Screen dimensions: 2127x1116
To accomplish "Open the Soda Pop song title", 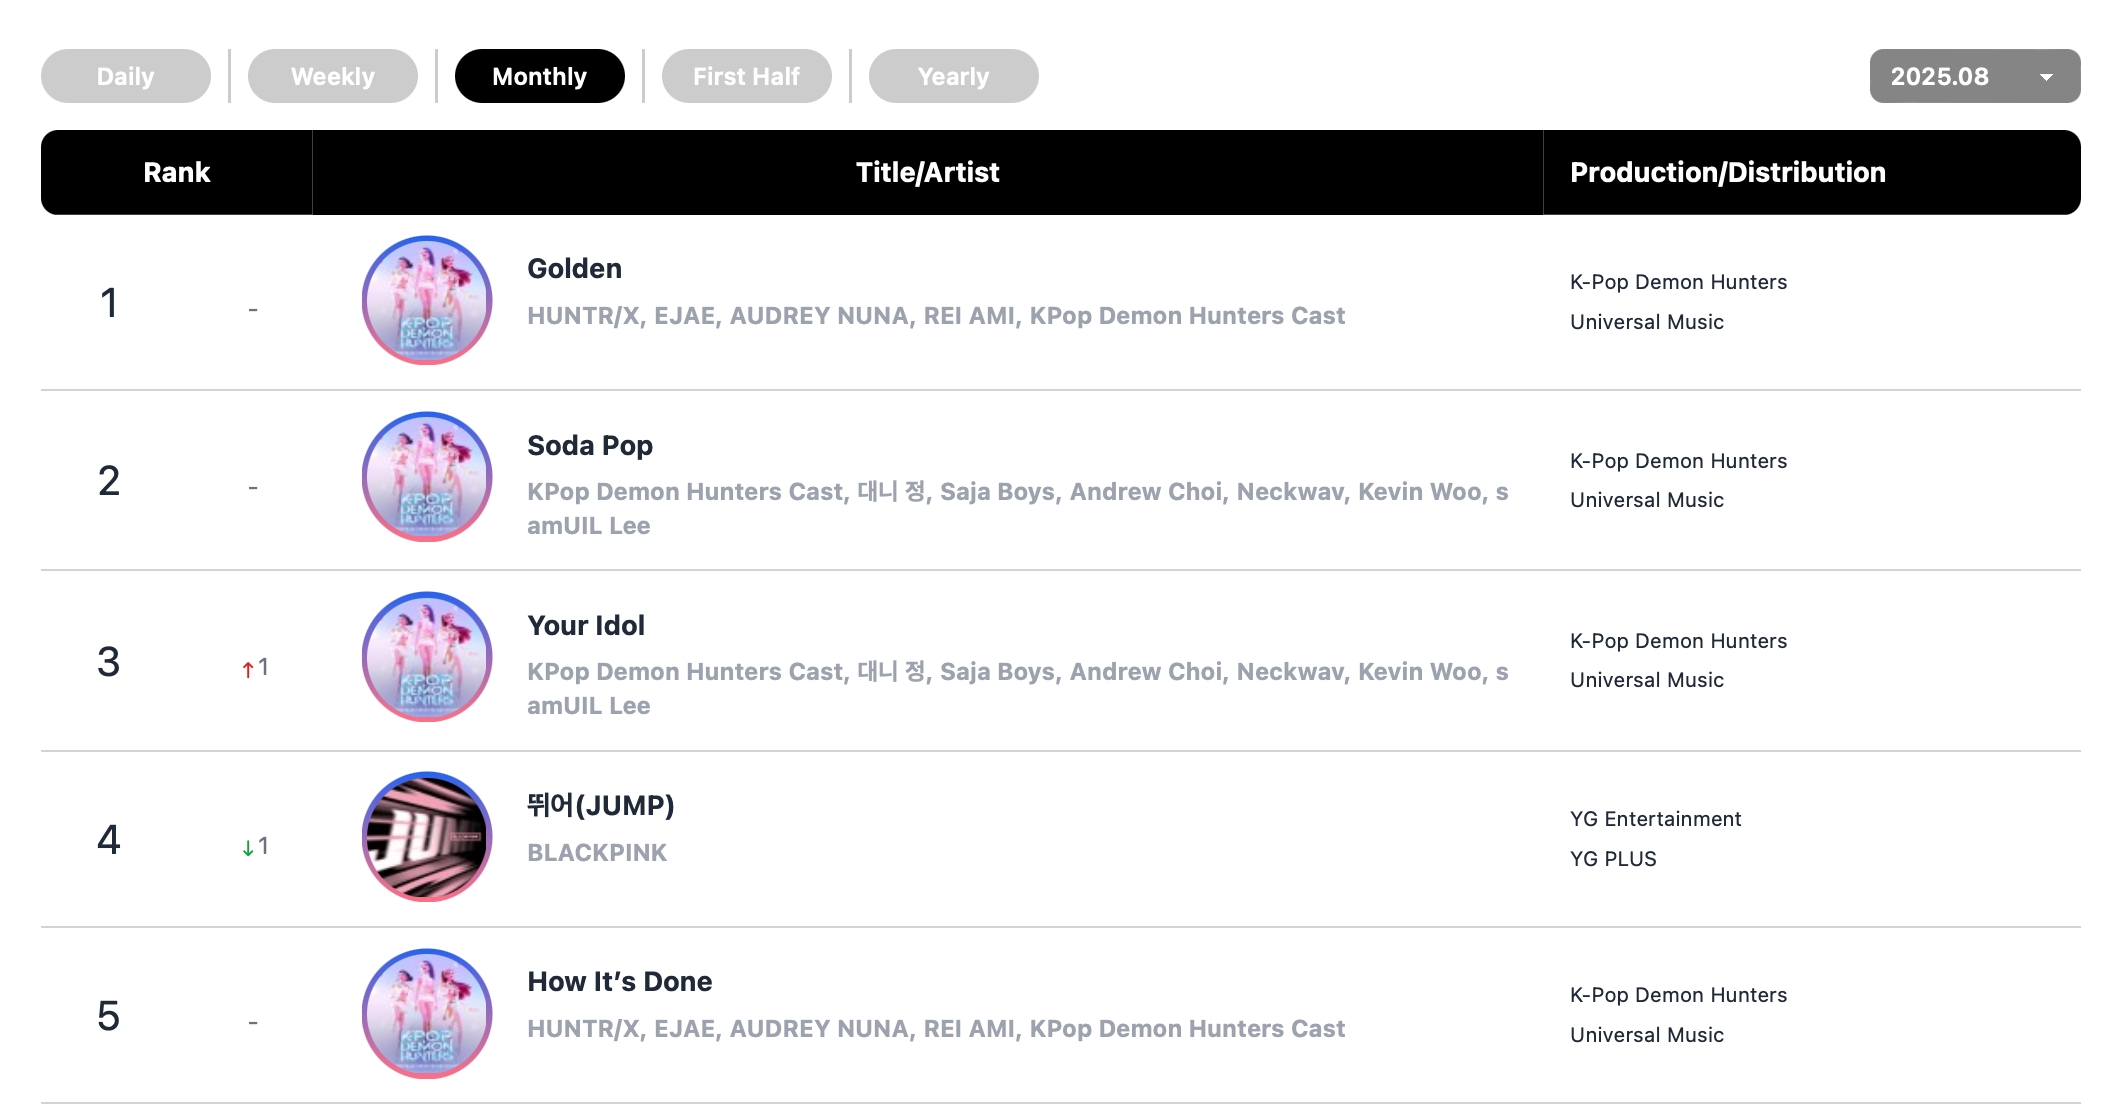I will [590, 446].
